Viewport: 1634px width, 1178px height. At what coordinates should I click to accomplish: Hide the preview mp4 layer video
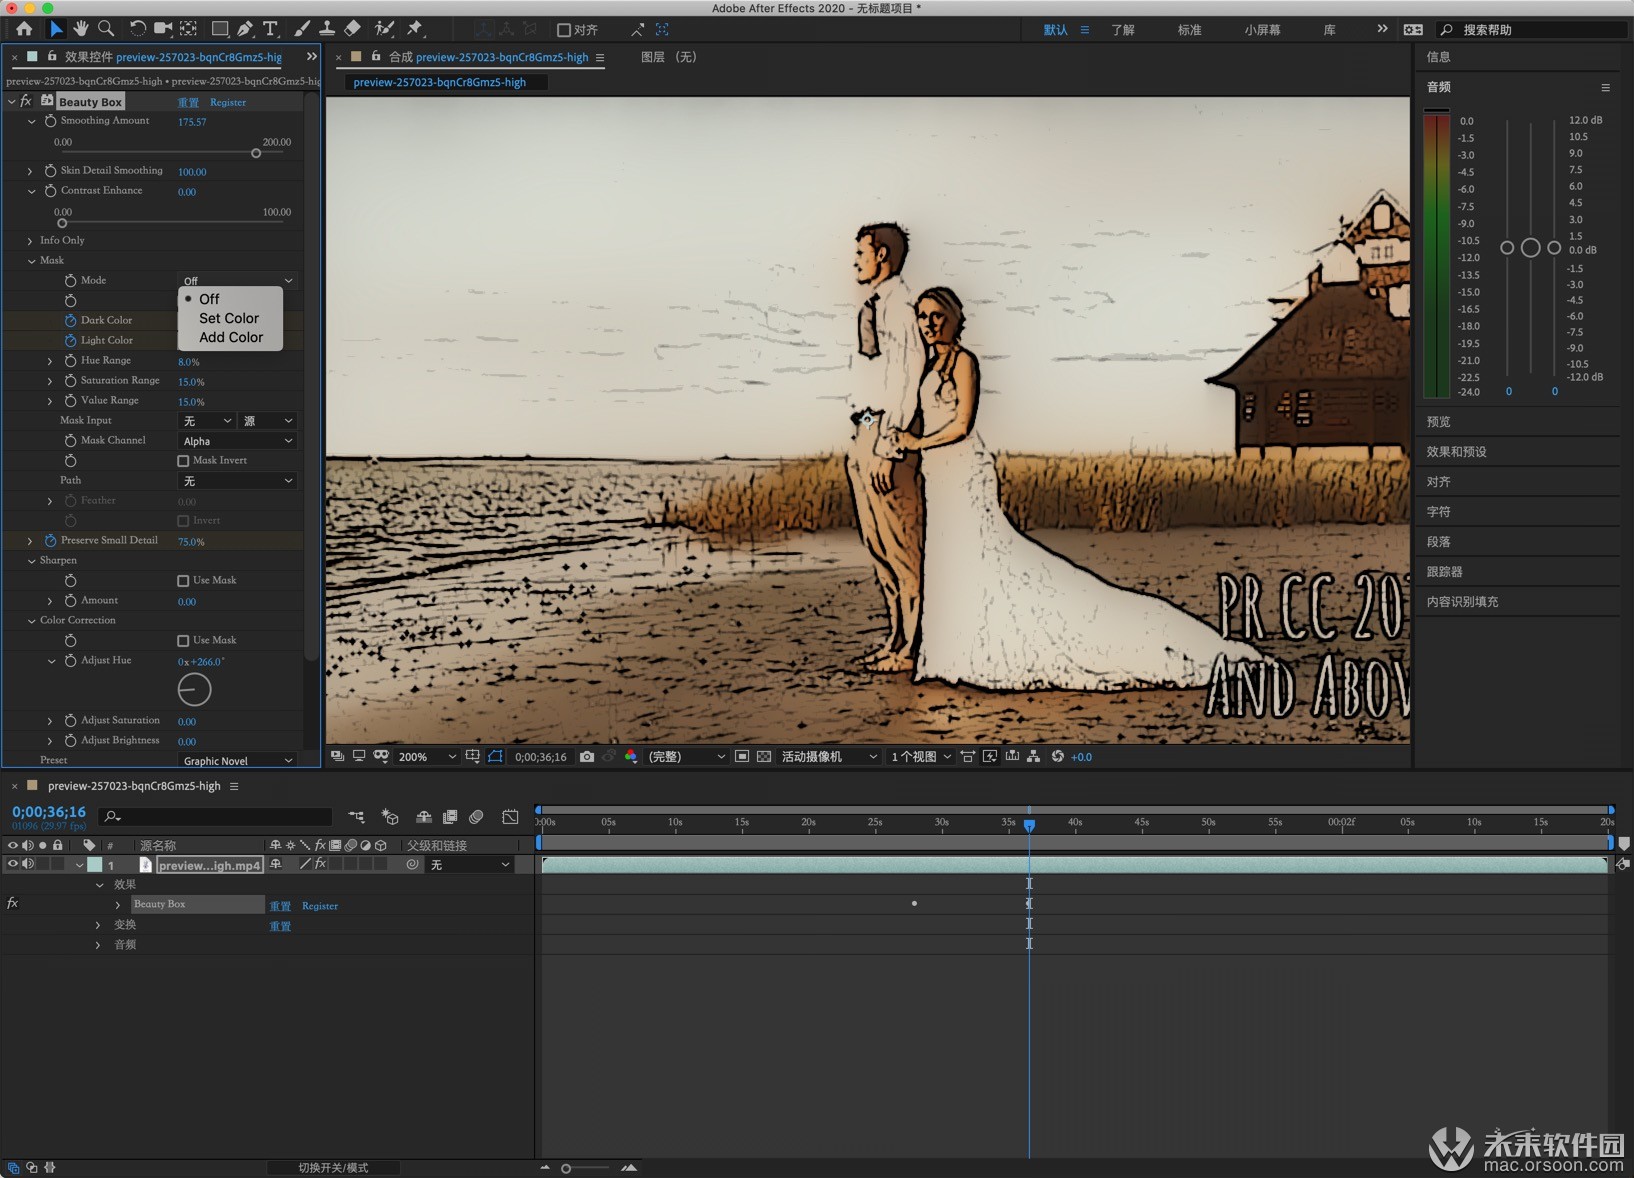13,865
